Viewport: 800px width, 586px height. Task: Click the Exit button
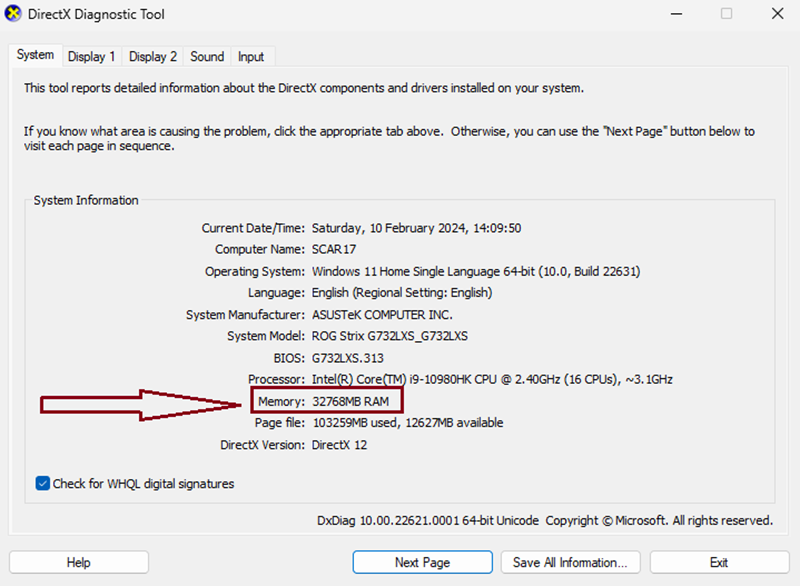719,562
